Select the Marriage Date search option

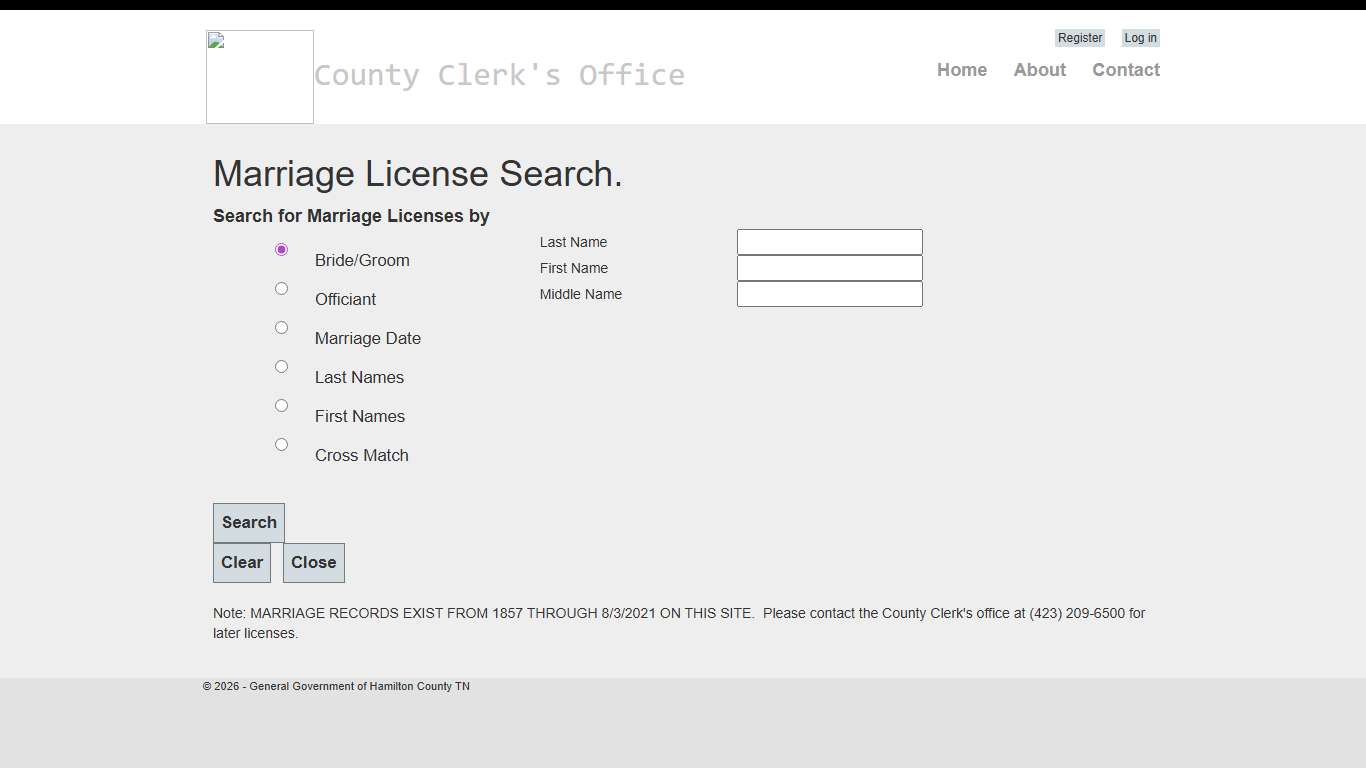281,327
